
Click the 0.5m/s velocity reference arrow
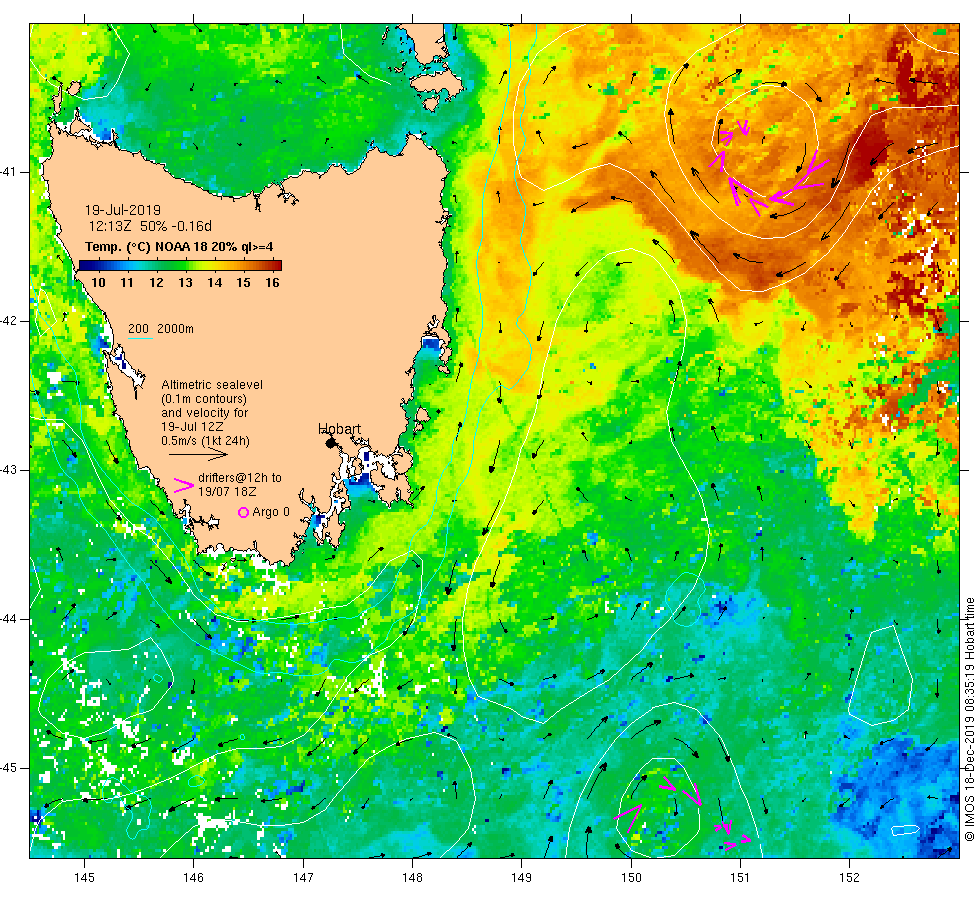(198, 455)
